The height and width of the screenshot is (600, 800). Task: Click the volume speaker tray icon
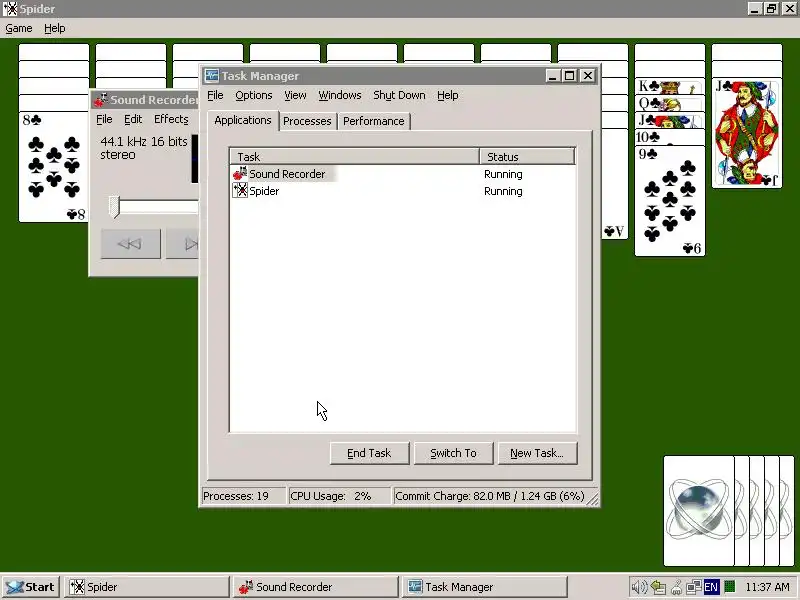(x=638, y=587)
